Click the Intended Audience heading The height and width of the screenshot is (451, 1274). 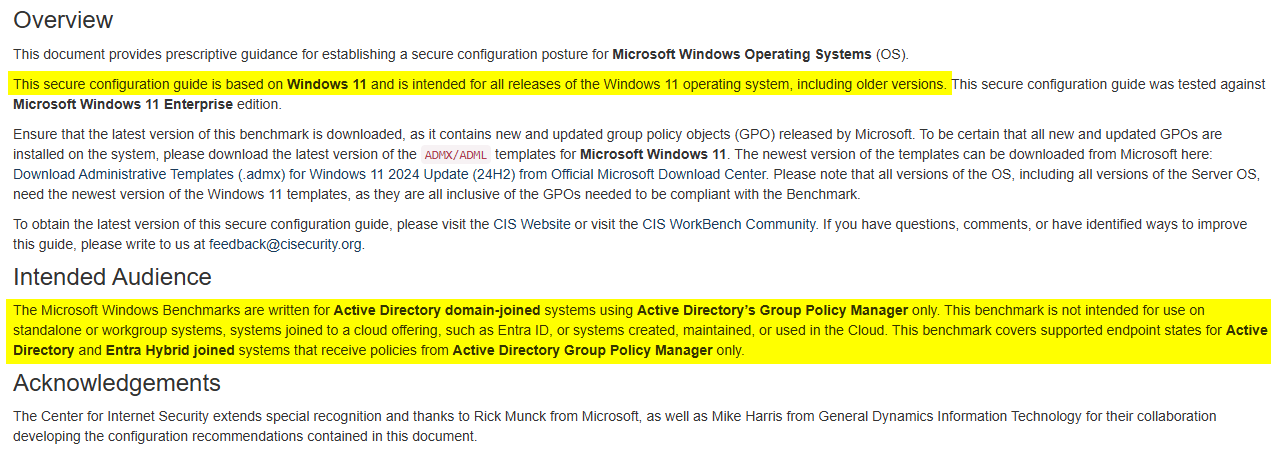[112, 277]
